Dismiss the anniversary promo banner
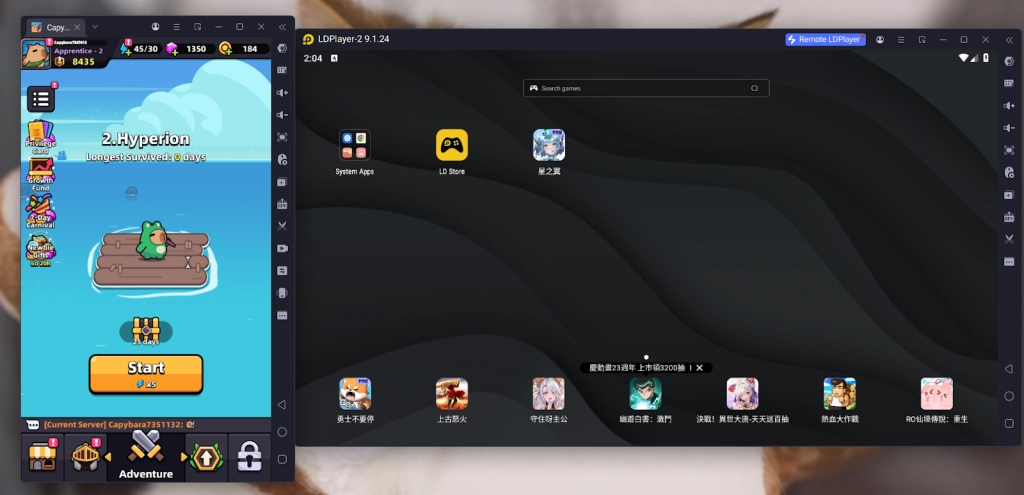This screenshot has height=495, width=1024. pos(699,368)
